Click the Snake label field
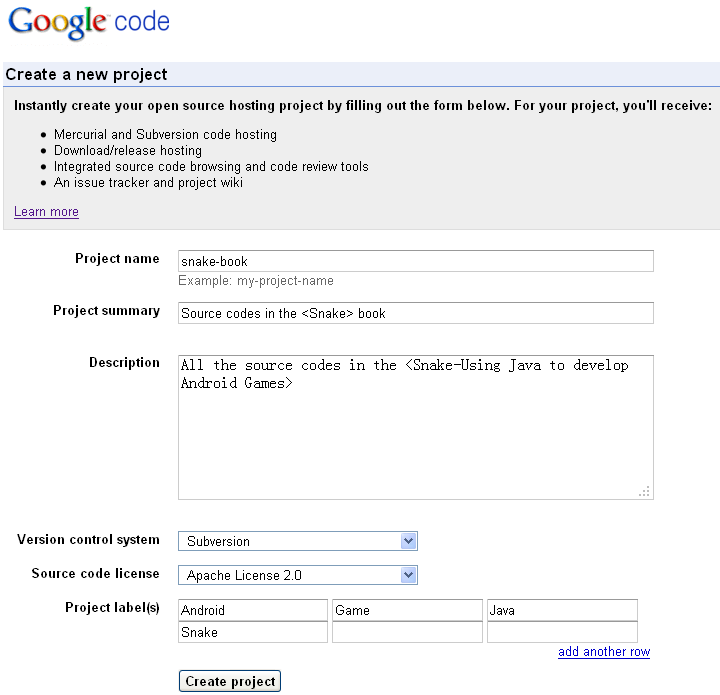Viewport: 720px width, 695px height. [253, 632]
